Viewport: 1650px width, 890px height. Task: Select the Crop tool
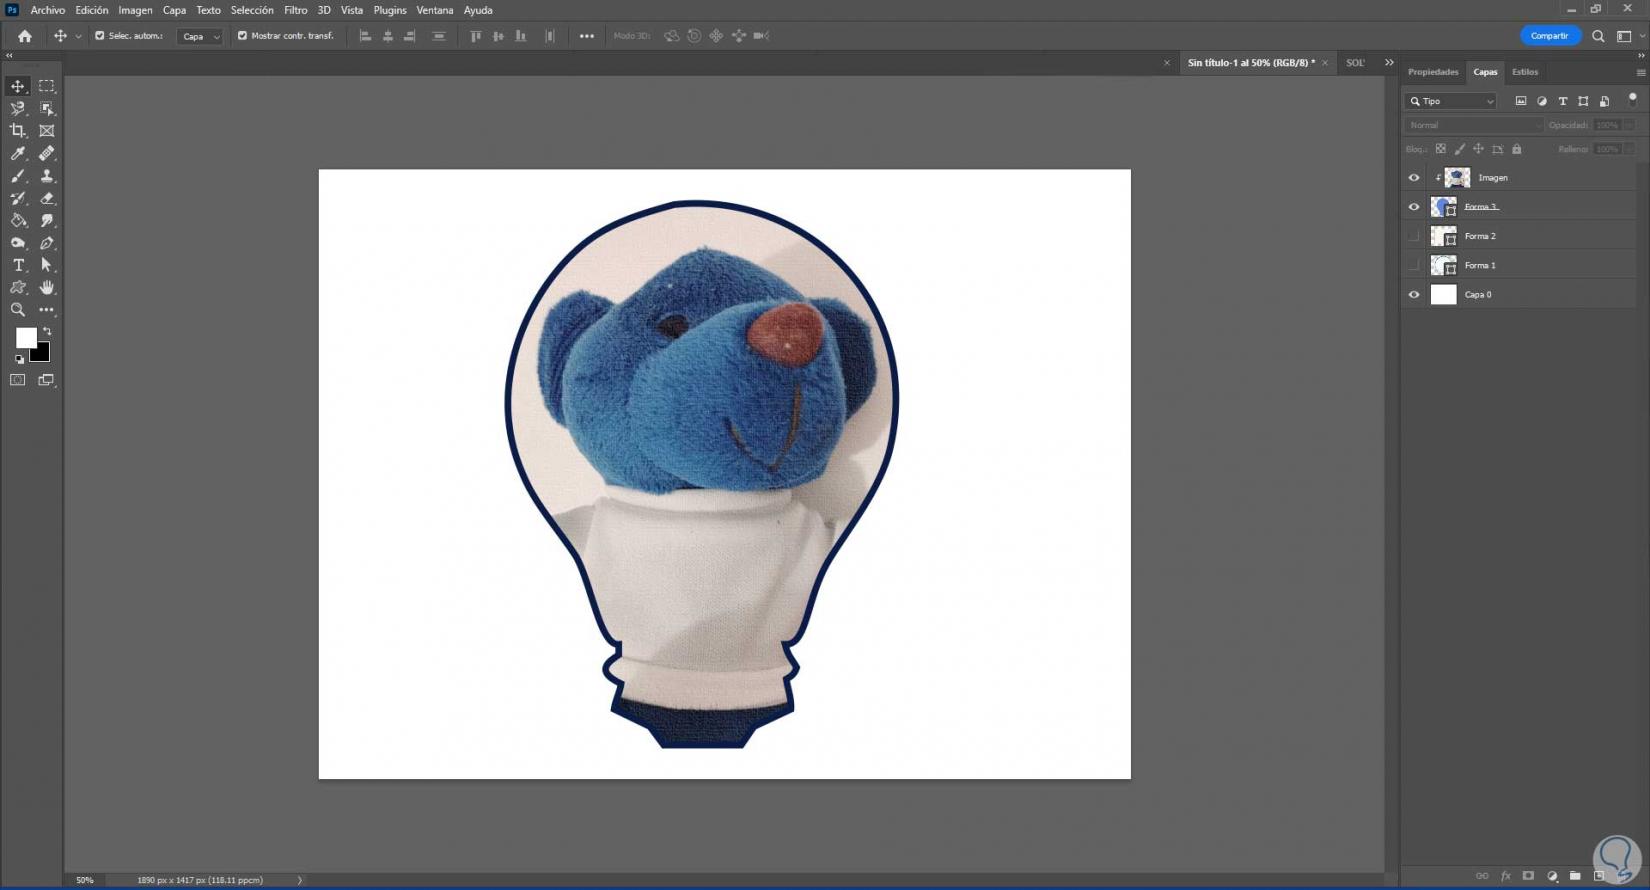18,131
